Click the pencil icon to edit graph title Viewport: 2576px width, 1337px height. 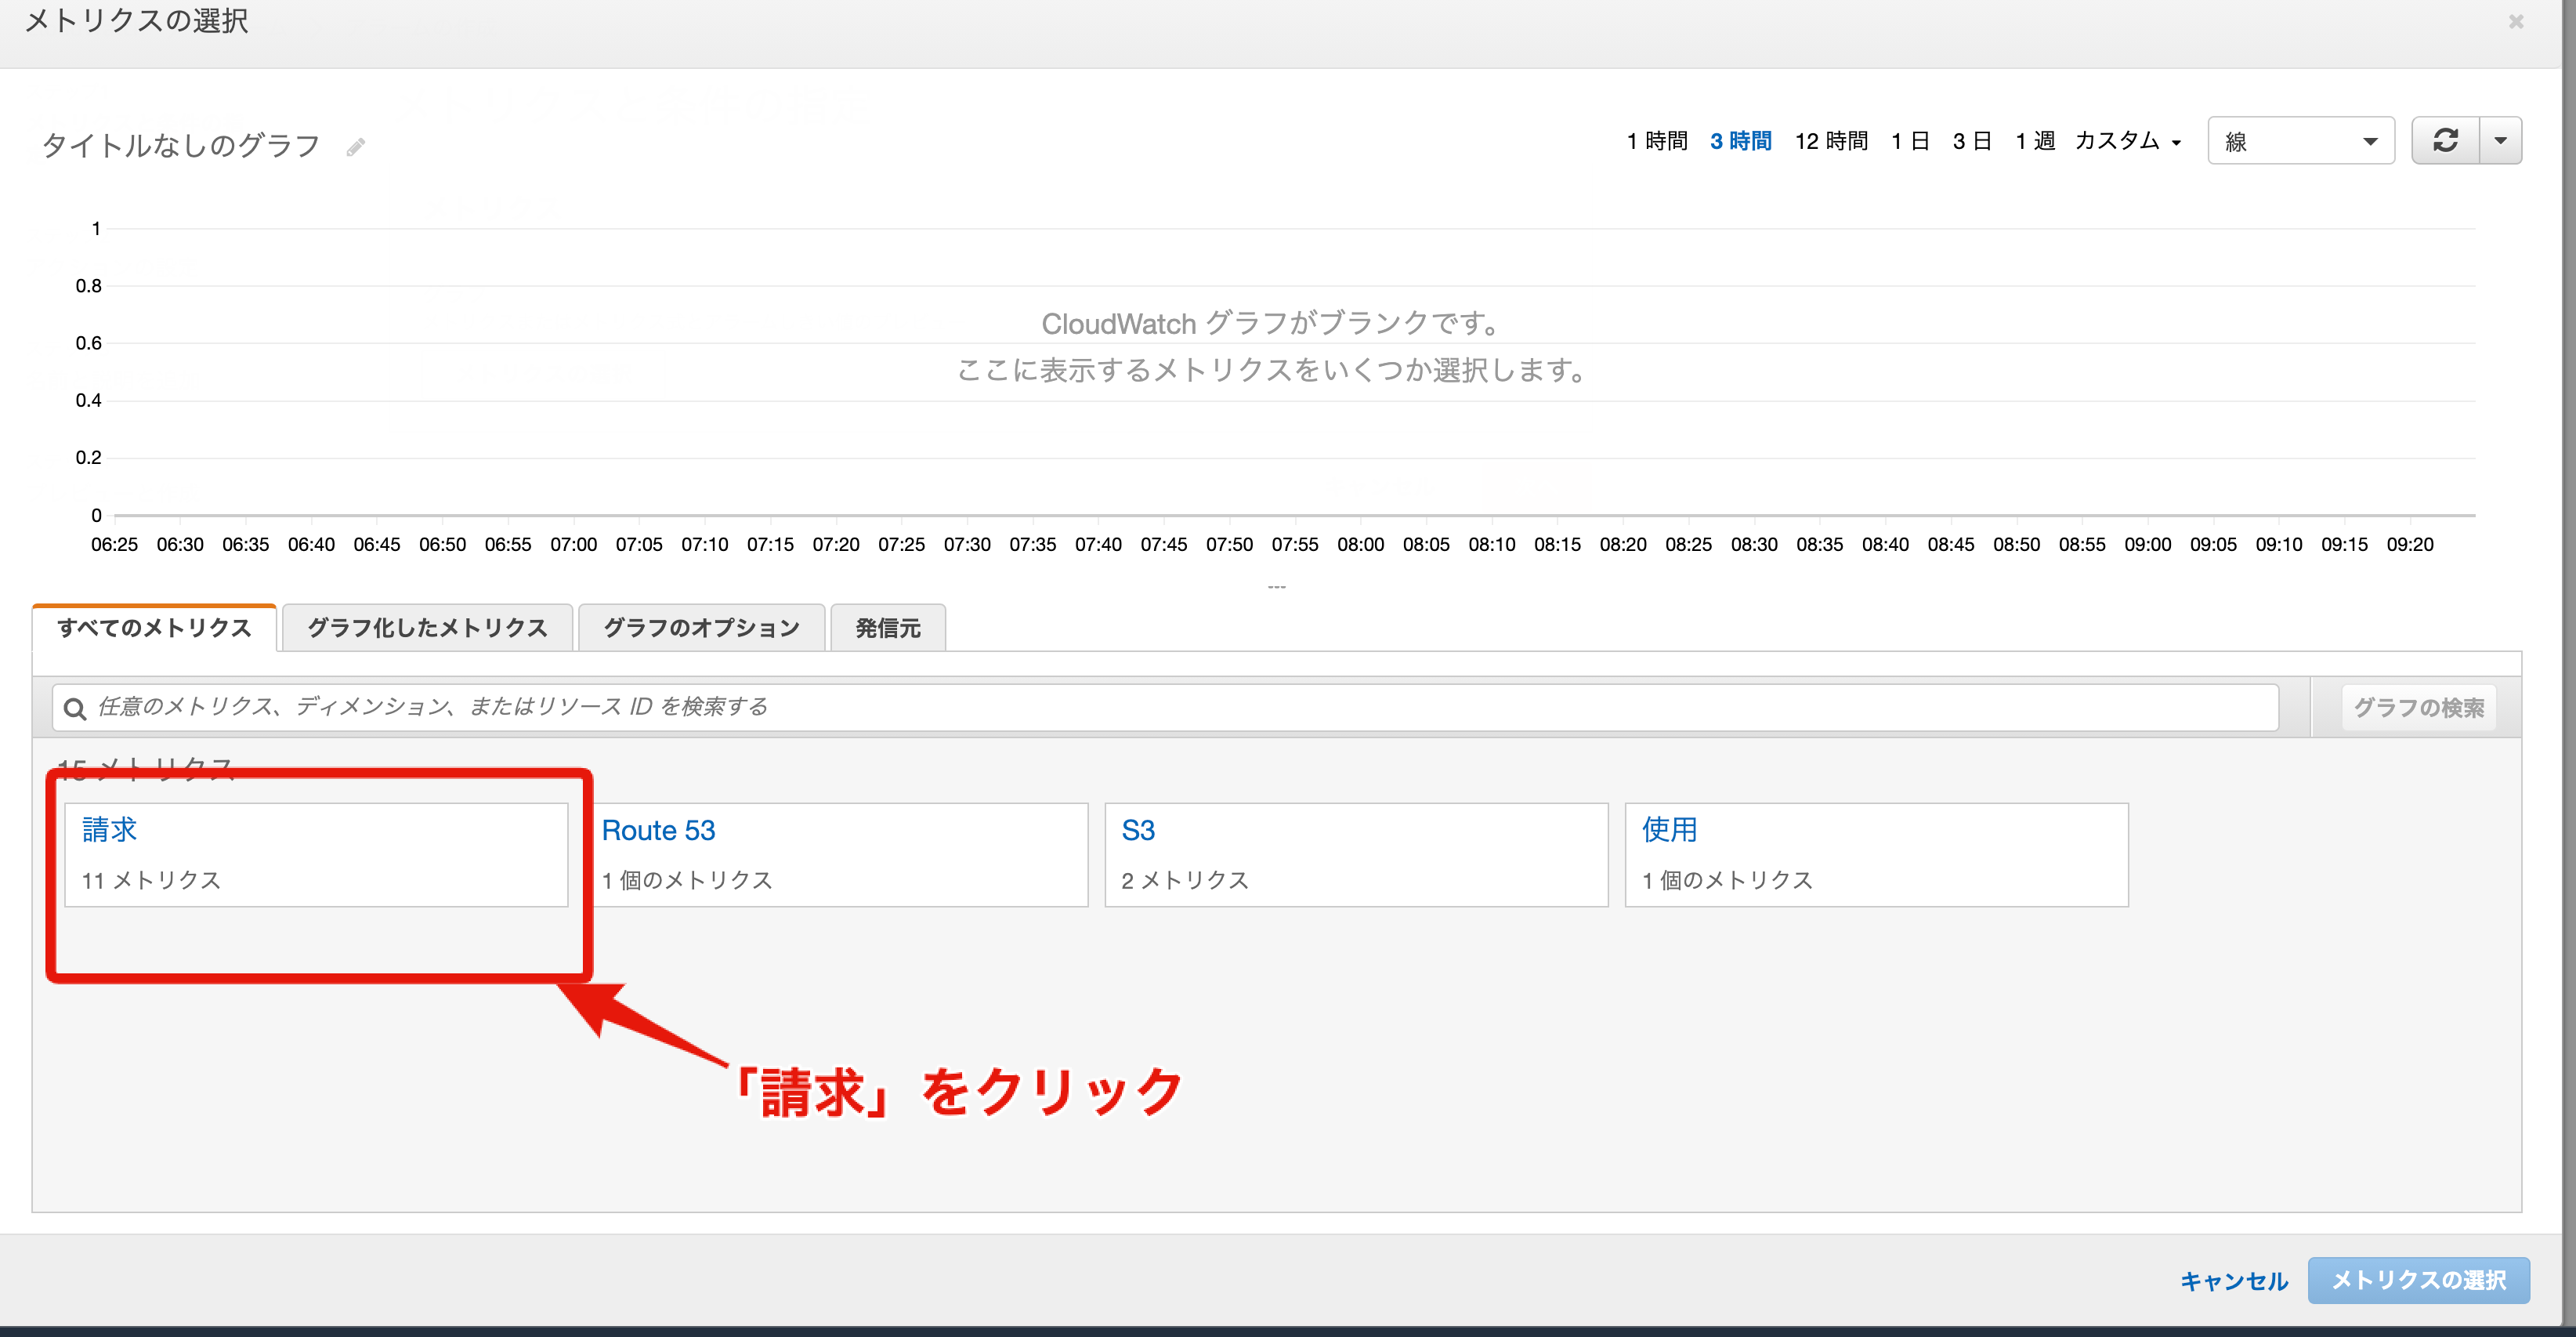[356, 147]
